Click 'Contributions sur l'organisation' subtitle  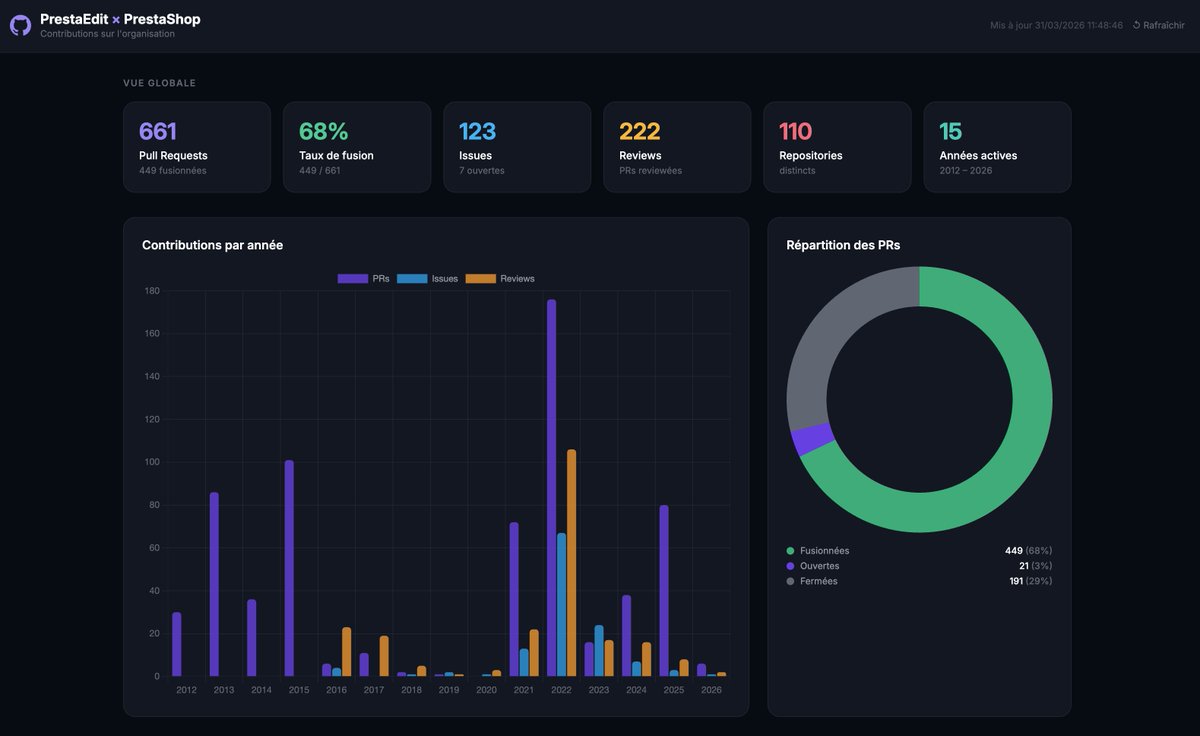[x=107, y=34]
